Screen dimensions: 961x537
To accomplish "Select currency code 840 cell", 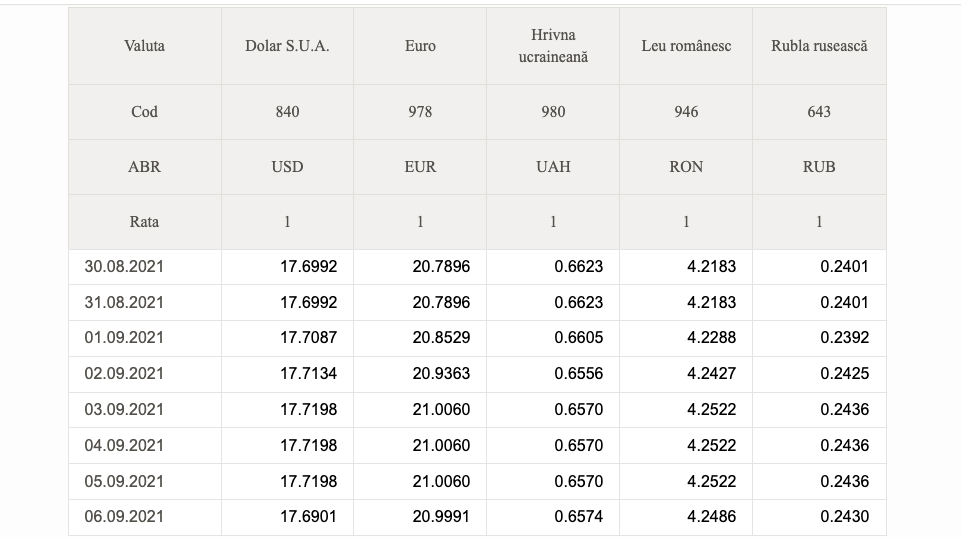I will (287, 112).
